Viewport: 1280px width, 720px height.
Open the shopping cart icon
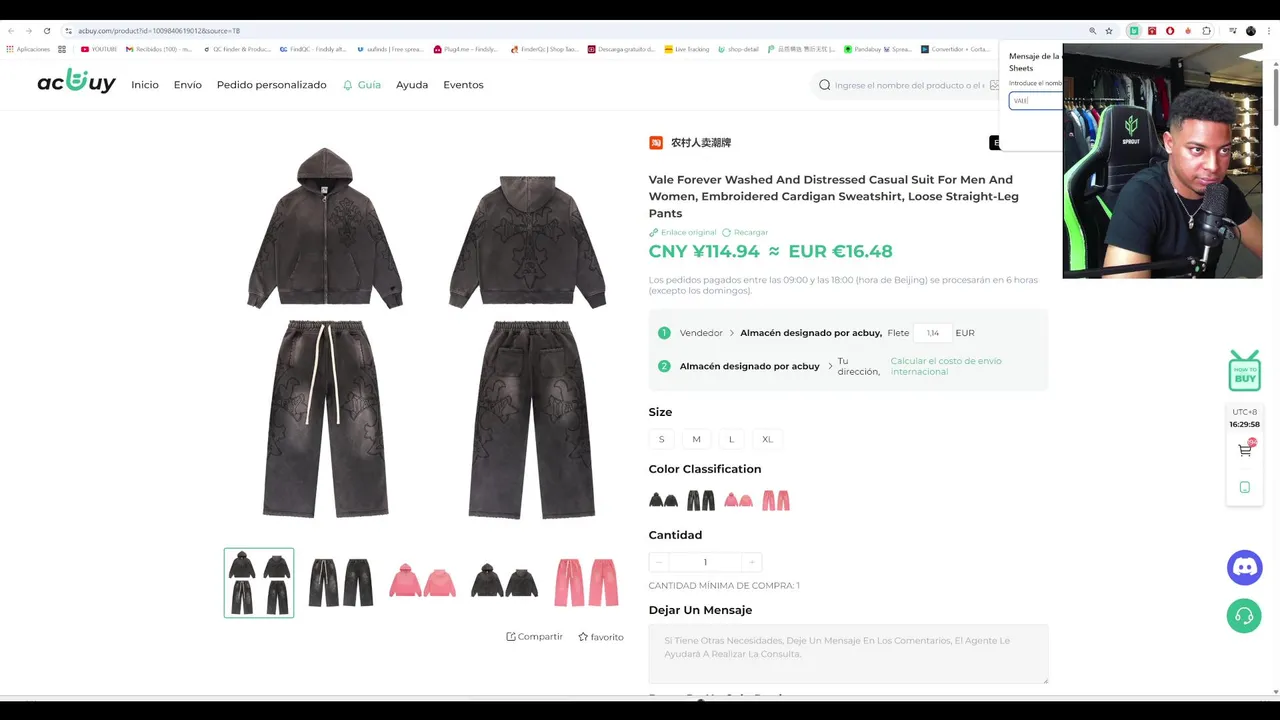point(1245,450)
